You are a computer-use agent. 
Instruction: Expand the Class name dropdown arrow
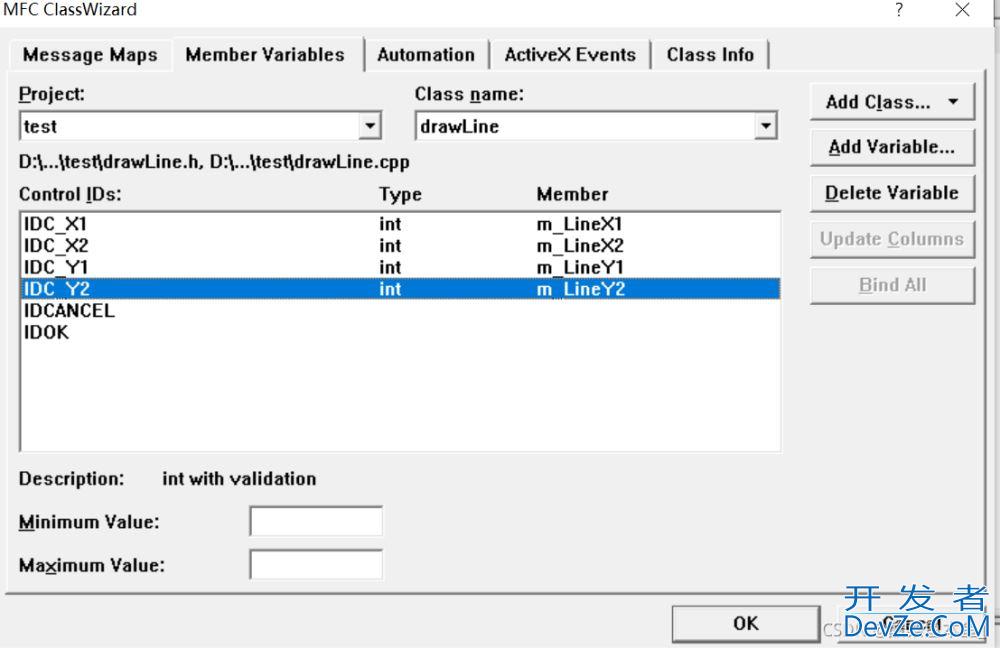point(765,126)
